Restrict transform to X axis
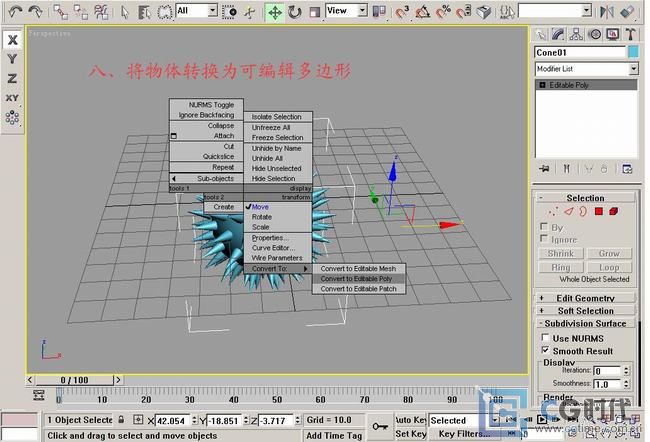The width and height of the screenshot is (650, 442). click(x=13, y=40)
